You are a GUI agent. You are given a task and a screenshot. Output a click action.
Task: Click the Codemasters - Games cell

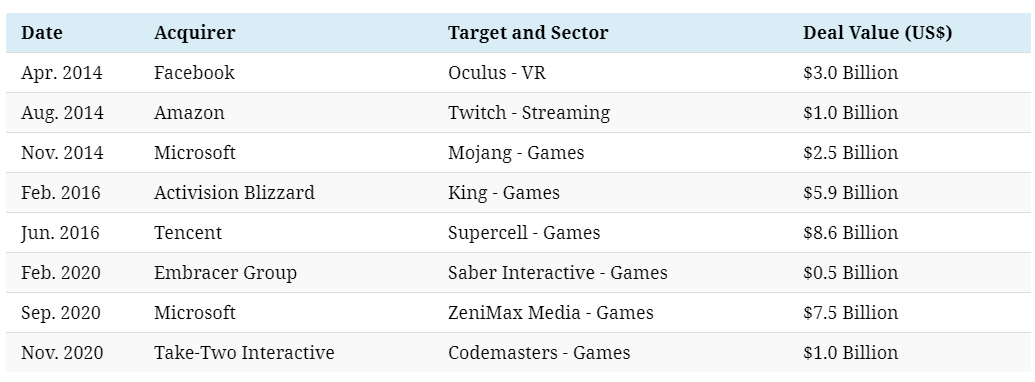[539, 353]
